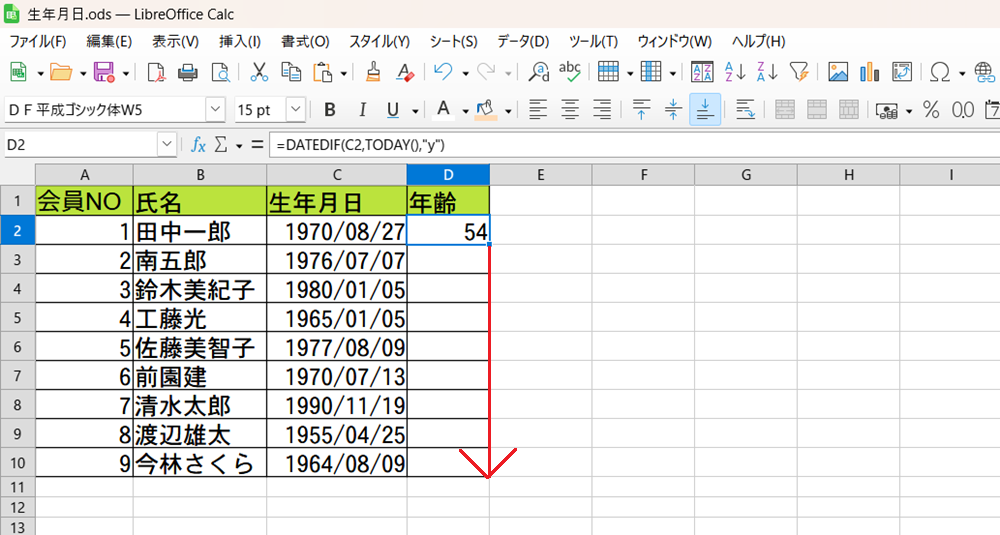
Task: Expand the font name dropdown
Action: point(216,110)
